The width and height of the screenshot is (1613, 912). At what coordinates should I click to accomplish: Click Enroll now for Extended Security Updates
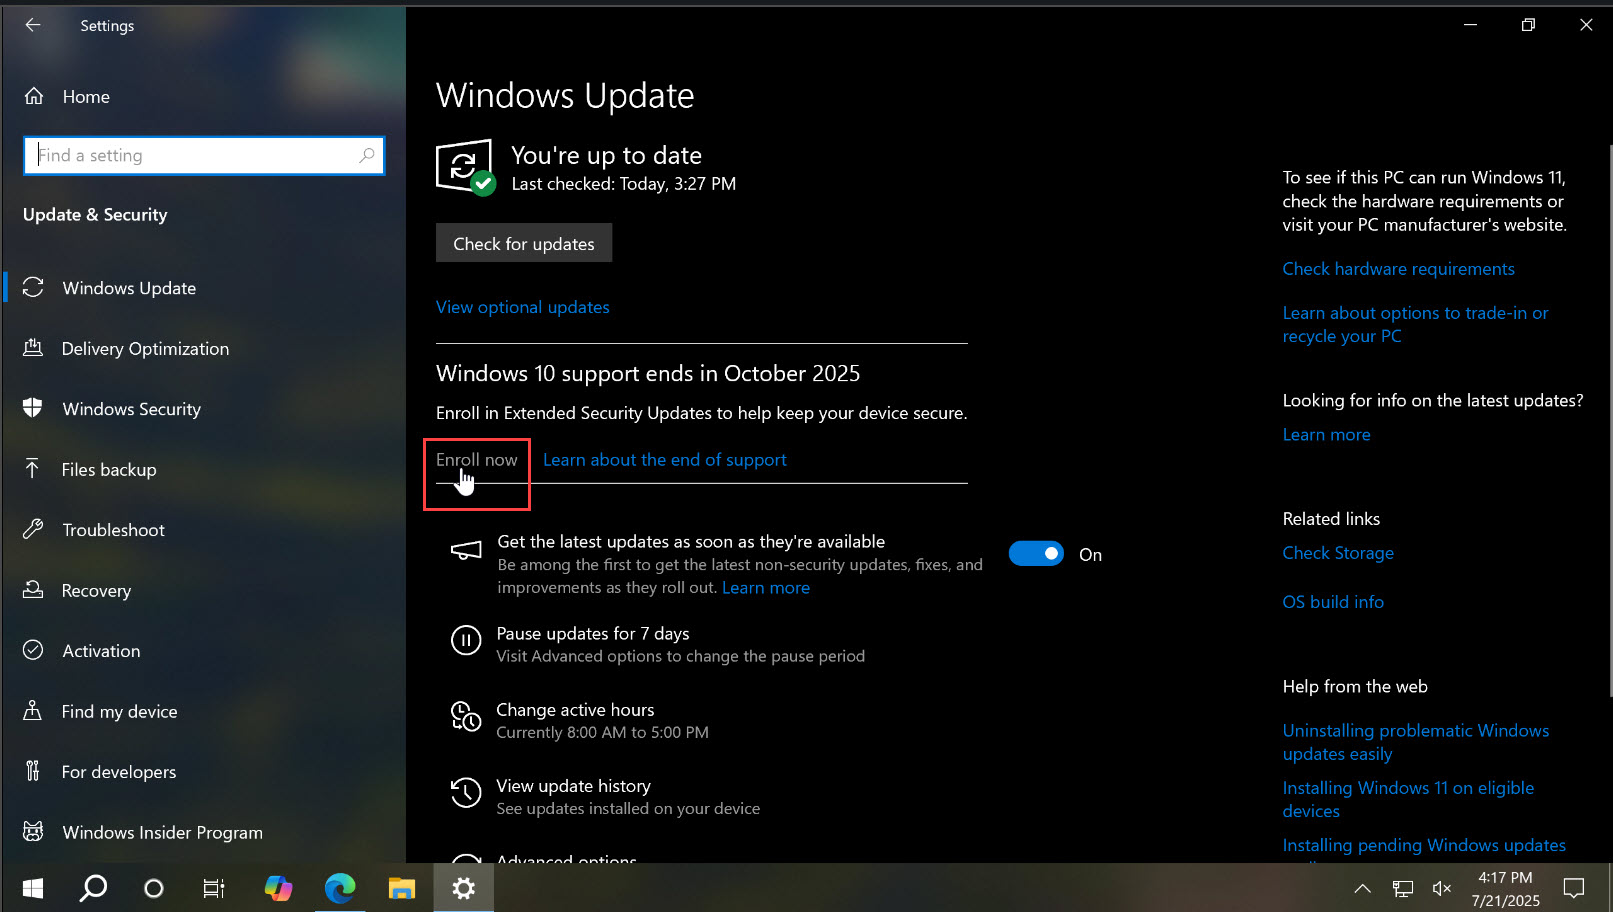point(476,460)
